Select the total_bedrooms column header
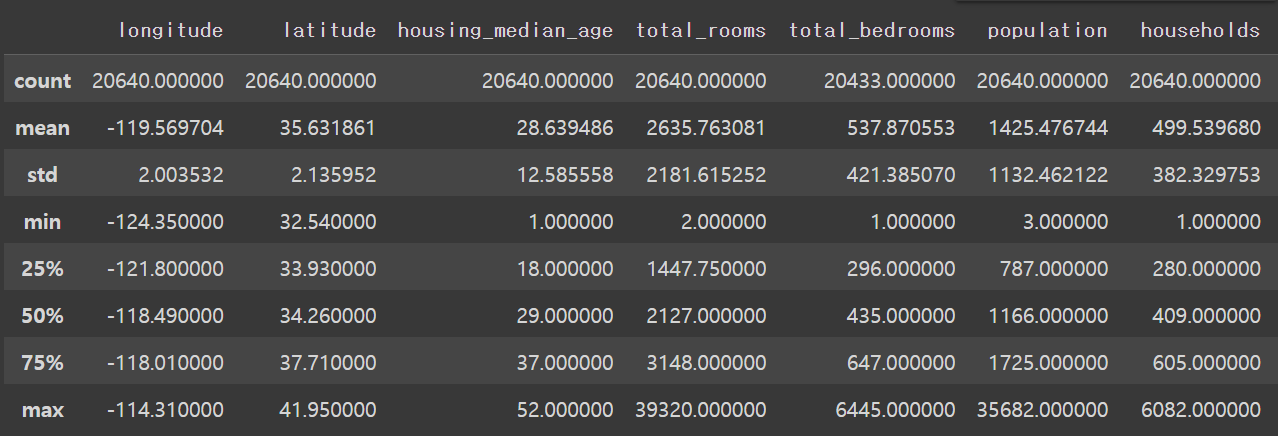The width and height of the screenshot is (1278, 436). tap(872, 31)
